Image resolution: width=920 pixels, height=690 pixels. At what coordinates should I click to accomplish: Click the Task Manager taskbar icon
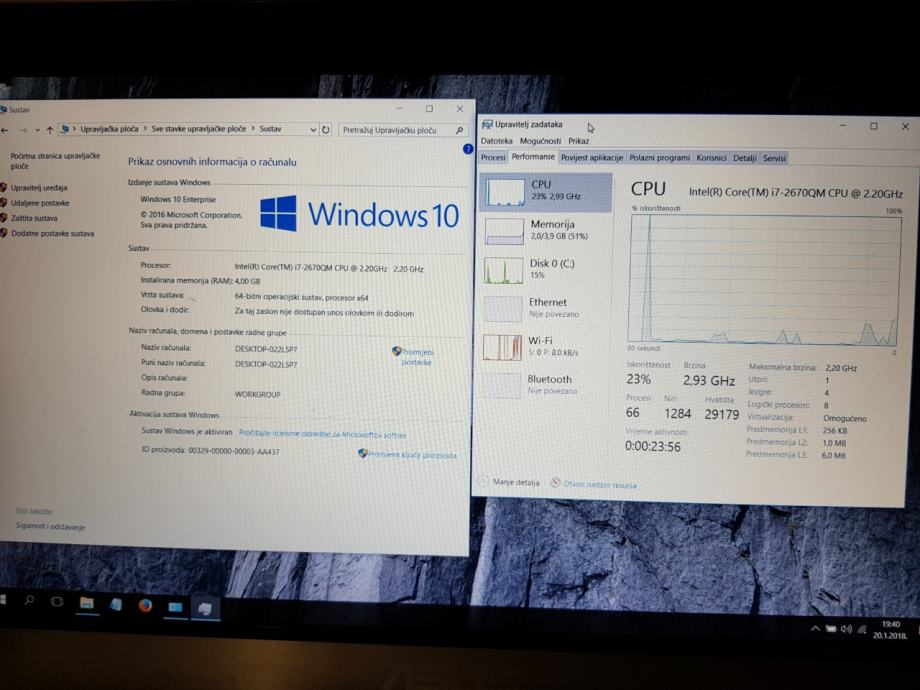(205, 608)
